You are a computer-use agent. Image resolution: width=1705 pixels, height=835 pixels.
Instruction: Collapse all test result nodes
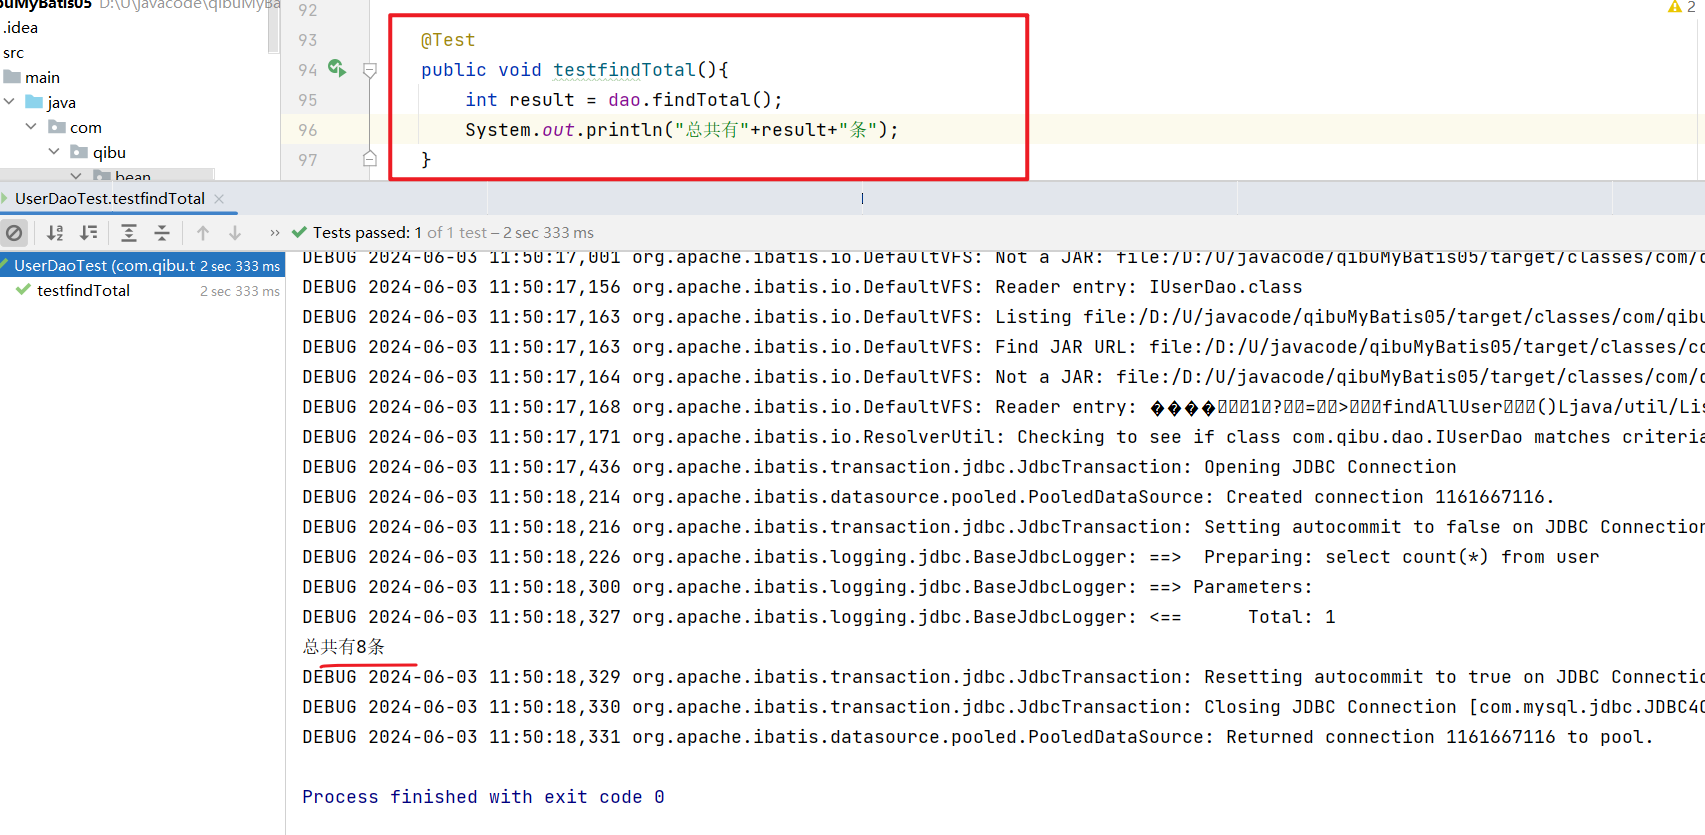[x=162, y=233]
